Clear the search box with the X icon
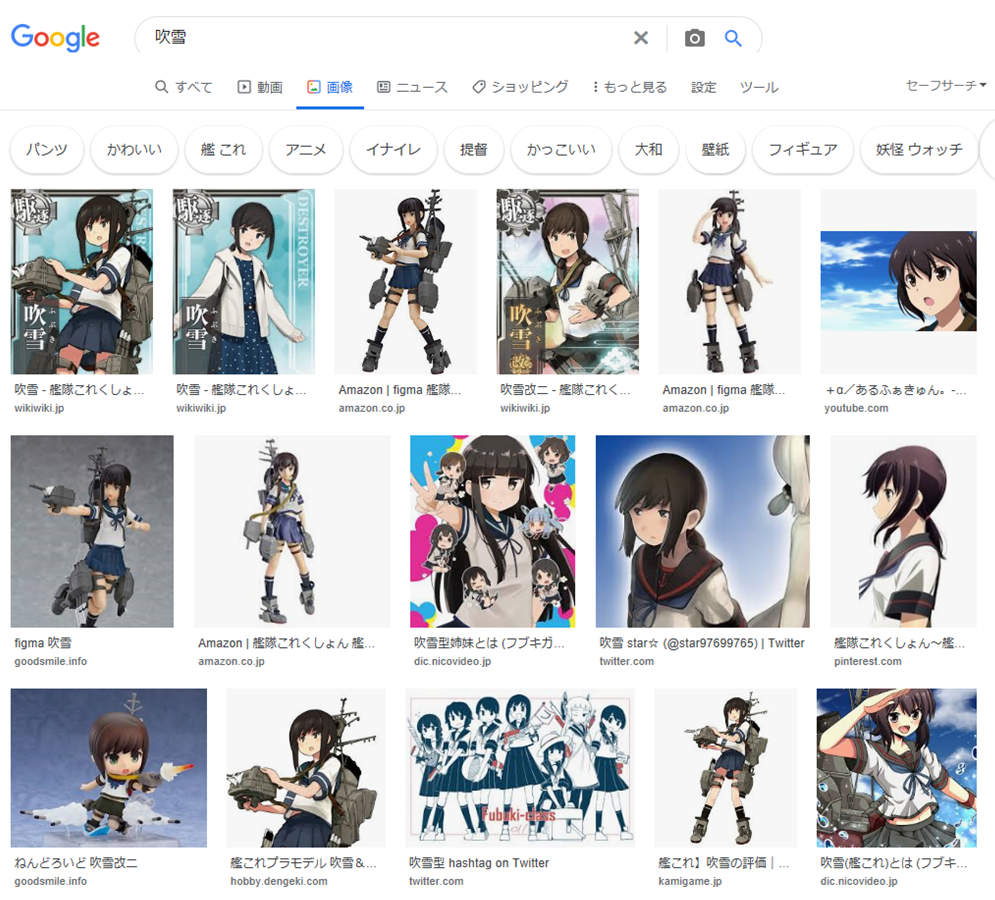The width and height of the screenshot is (995, 900). click(641, 38)
